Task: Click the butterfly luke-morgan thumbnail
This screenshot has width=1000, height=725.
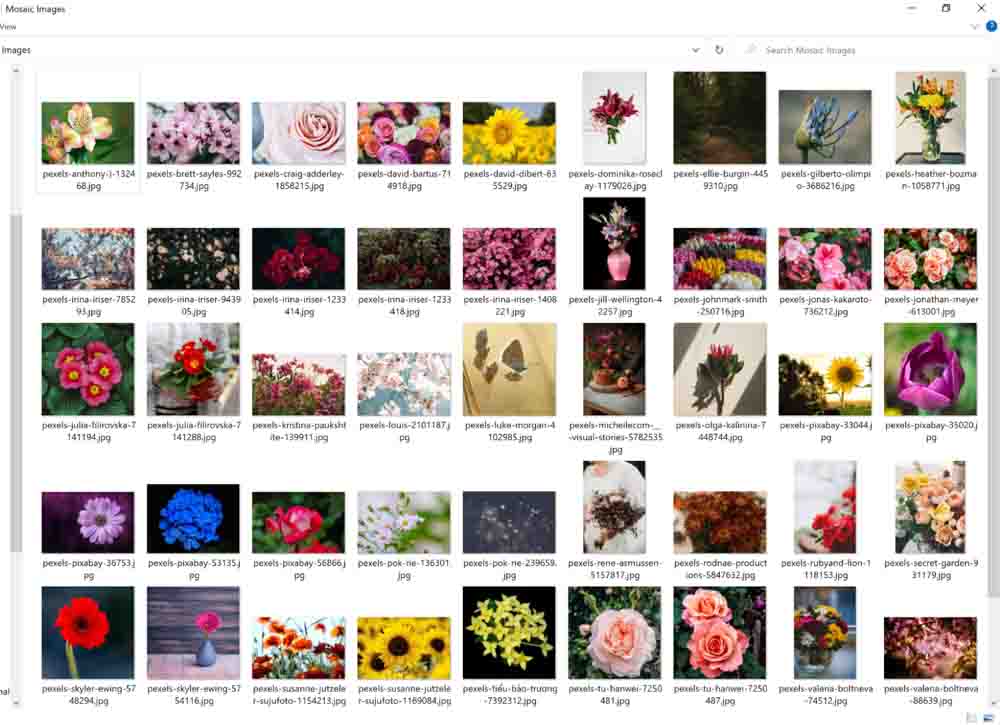Action: click(x=509, y=369)
